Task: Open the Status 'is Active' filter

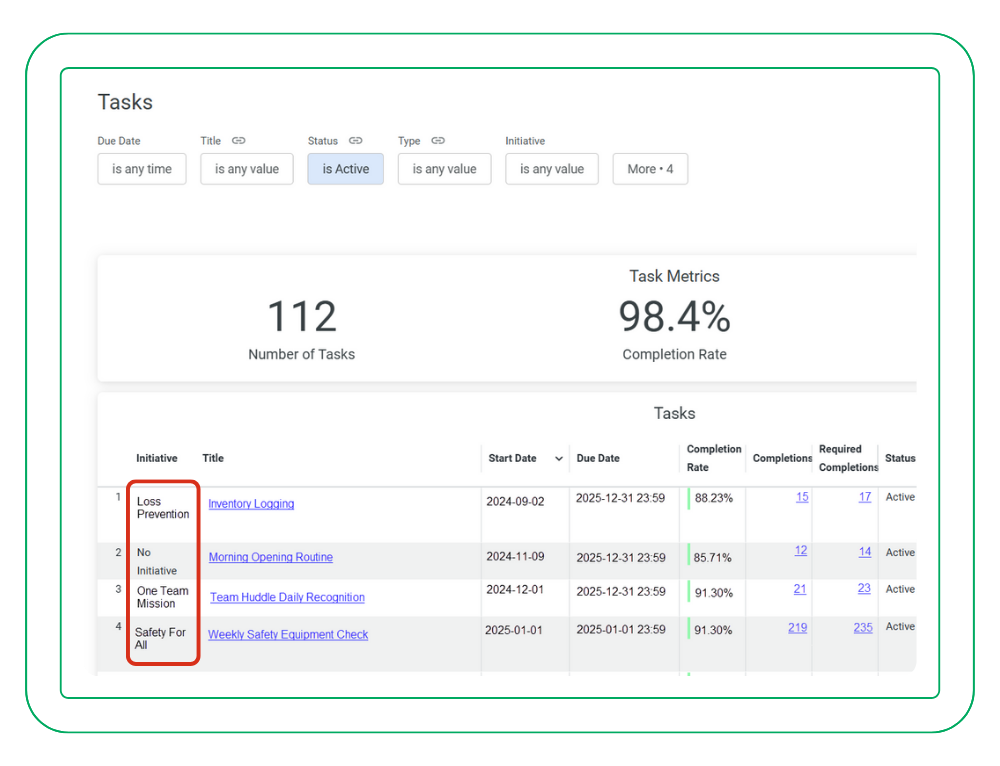Action: [x=346, y=169]
